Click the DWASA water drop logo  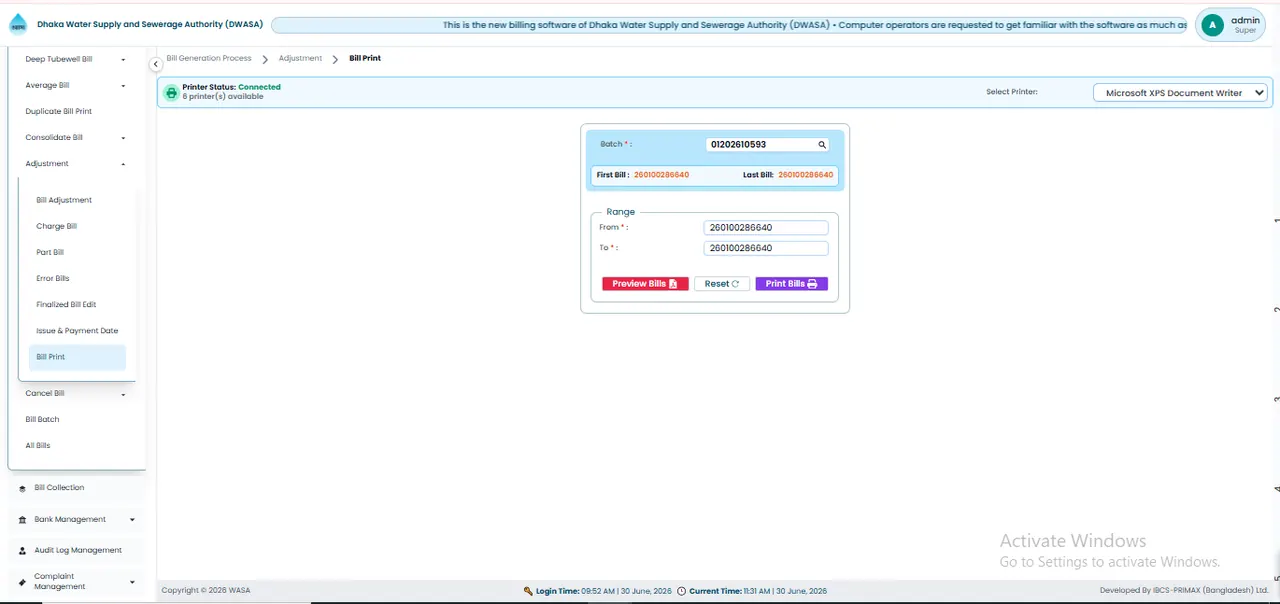coord(18,24)
